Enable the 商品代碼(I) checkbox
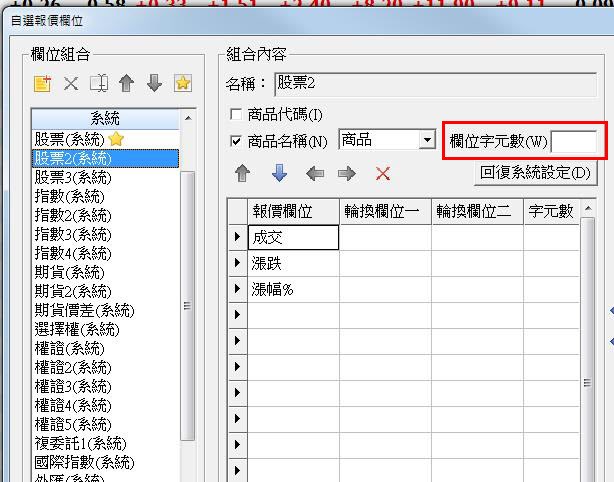The image size is (614, 482). (x=236, y=114)
